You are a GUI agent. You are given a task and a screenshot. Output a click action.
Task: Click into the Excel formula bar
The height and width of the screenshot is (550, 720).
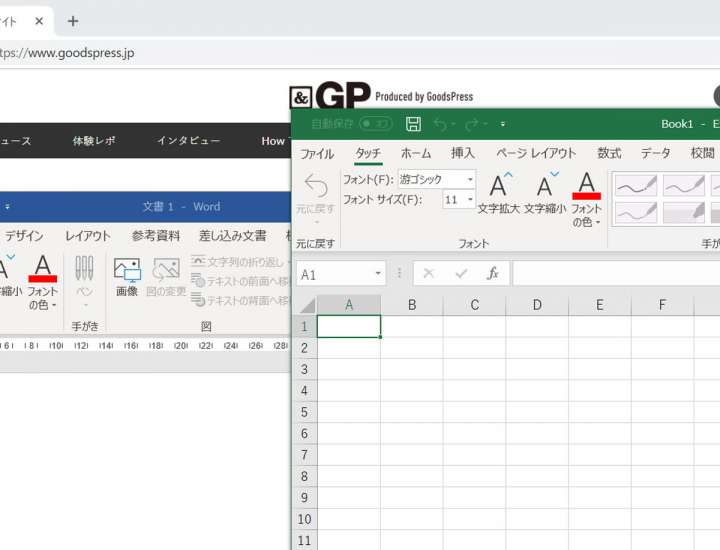616,274
